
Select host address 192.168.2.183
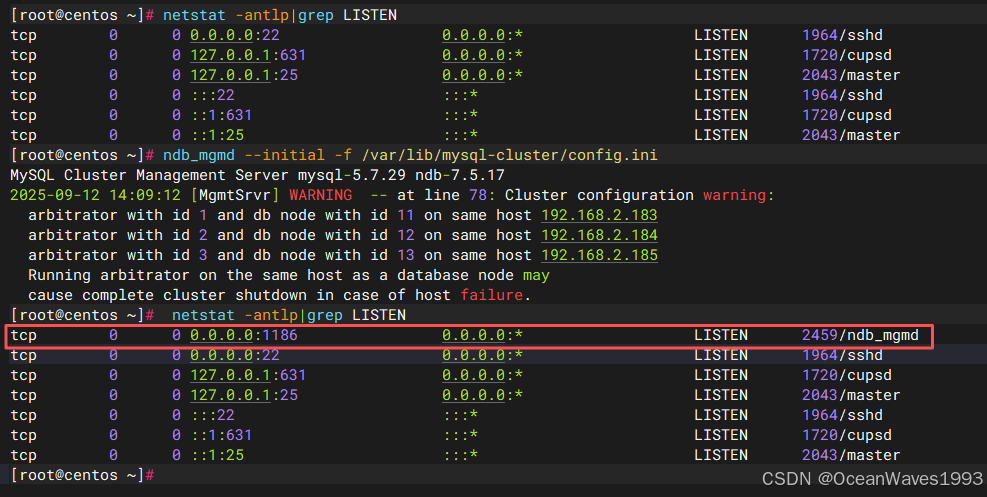599,215
